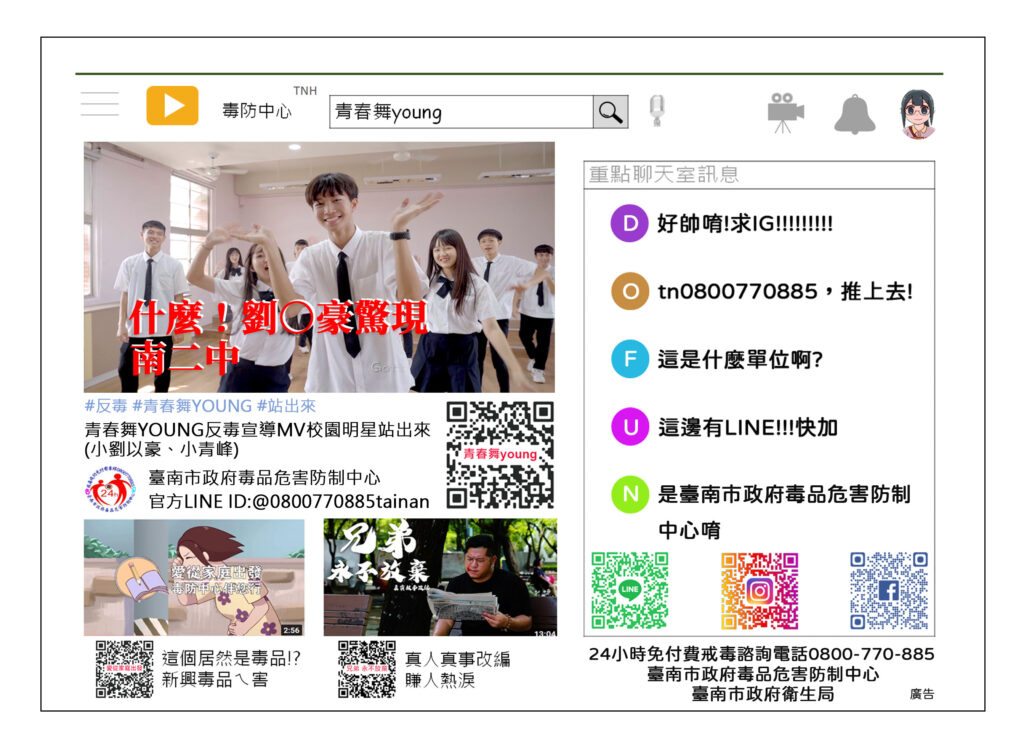1024x747 pixels.
Task: Click the TNH label near the logo
Action: tap(305, 91)
